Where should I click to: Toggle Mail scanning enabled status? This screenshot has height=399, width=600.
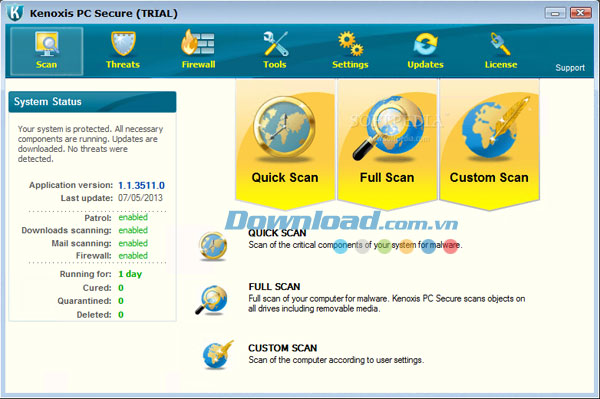click(x=133, y=243)
